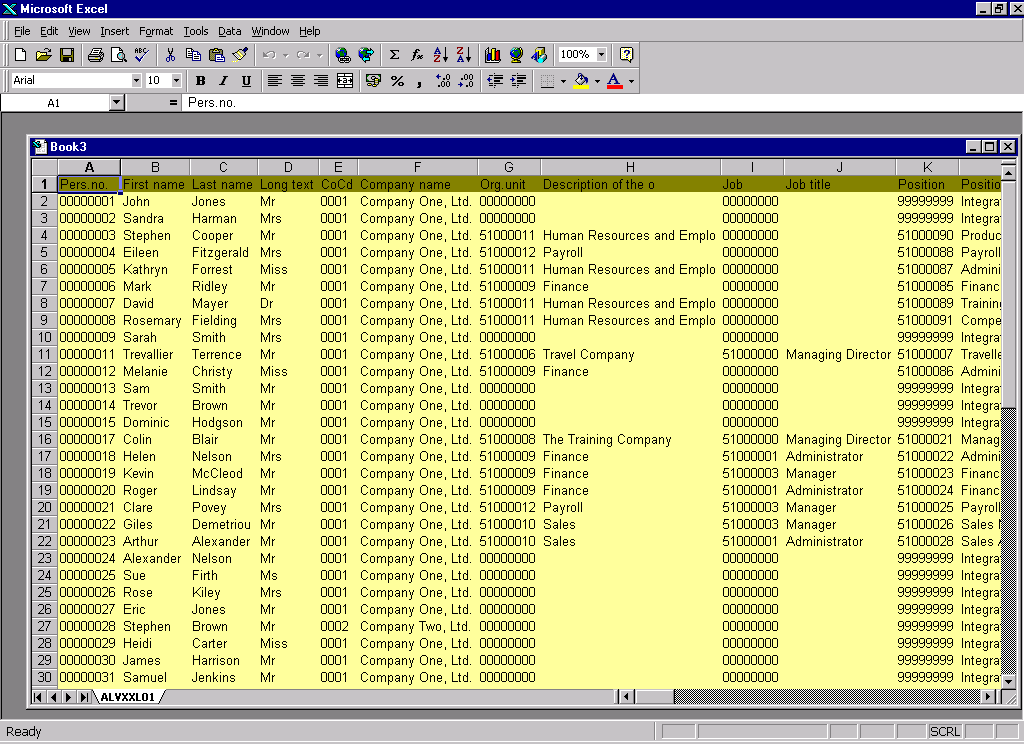1024x744 pixels.
Task: Open the Arial font name dropdown
Action: [x=136, y=80]
